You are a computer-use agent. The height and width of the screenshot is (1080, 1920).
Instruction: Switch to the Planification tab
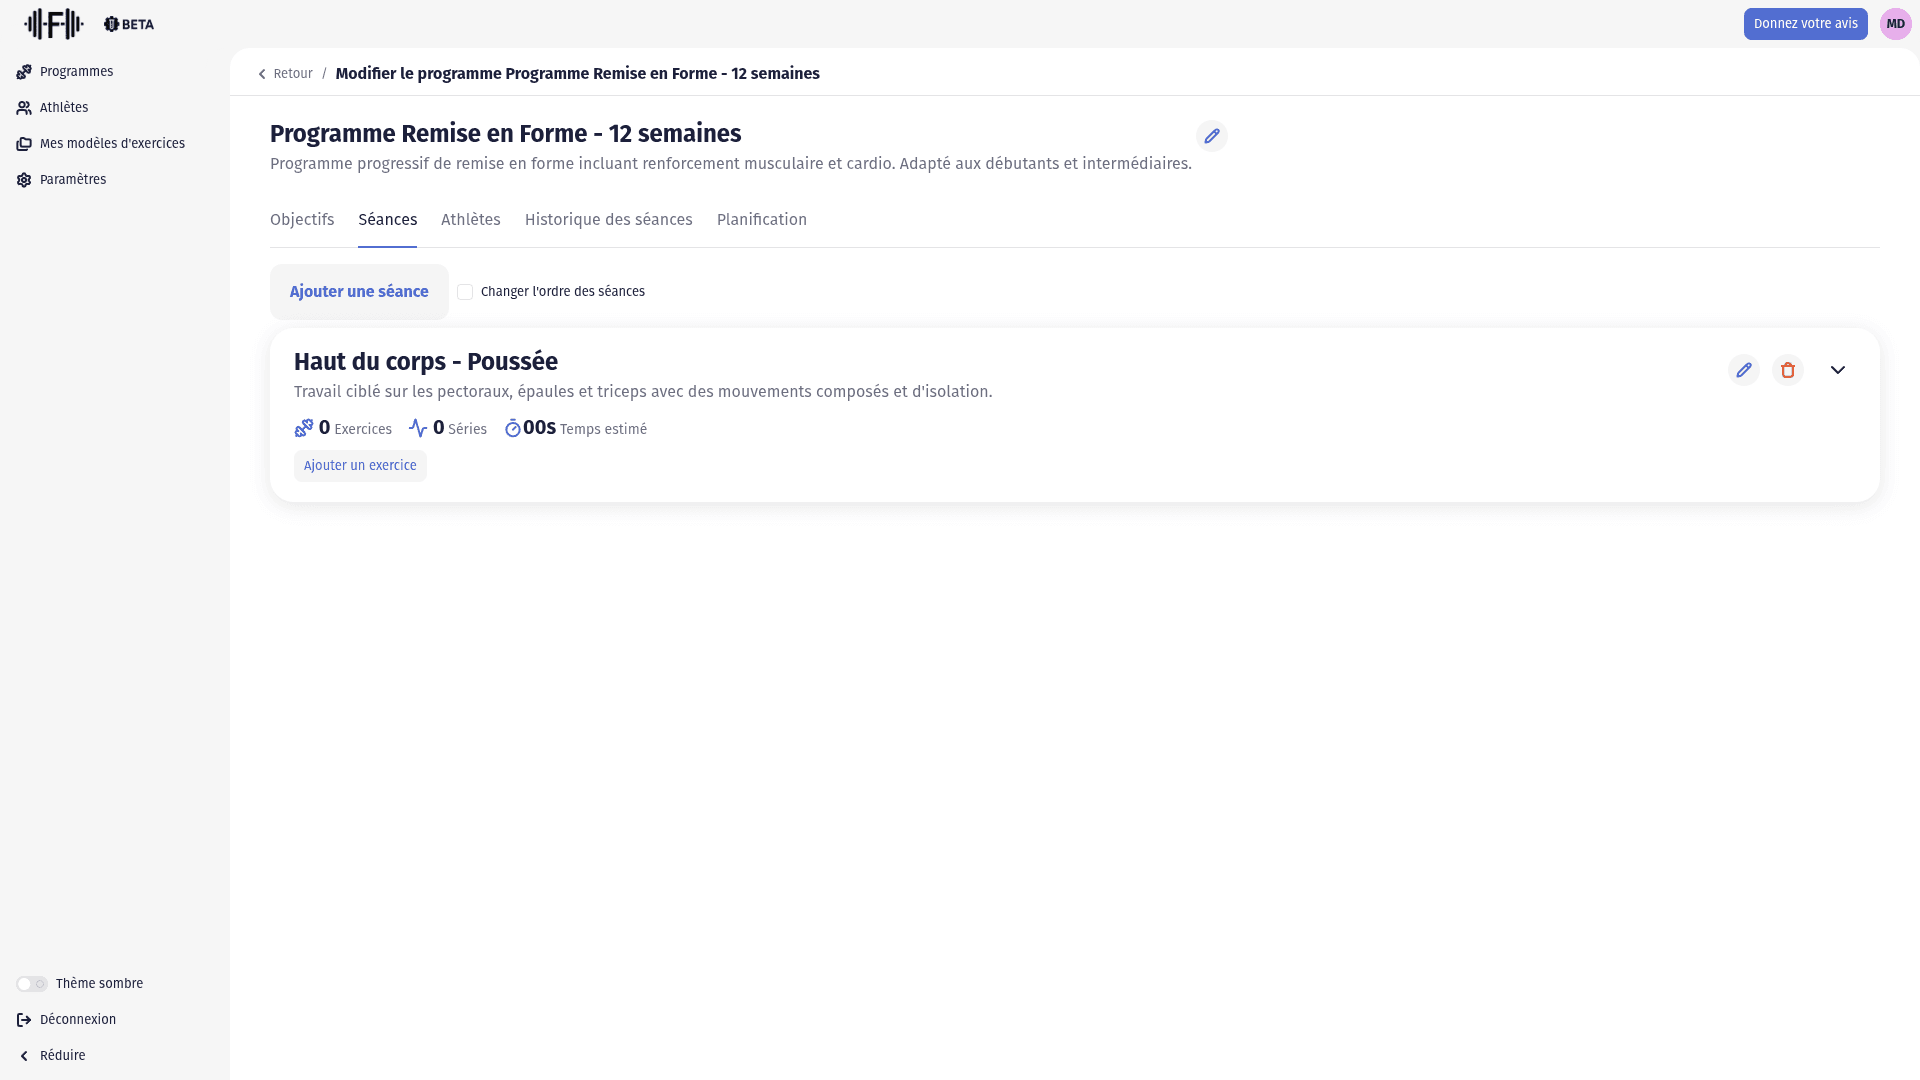coord(761,220)
